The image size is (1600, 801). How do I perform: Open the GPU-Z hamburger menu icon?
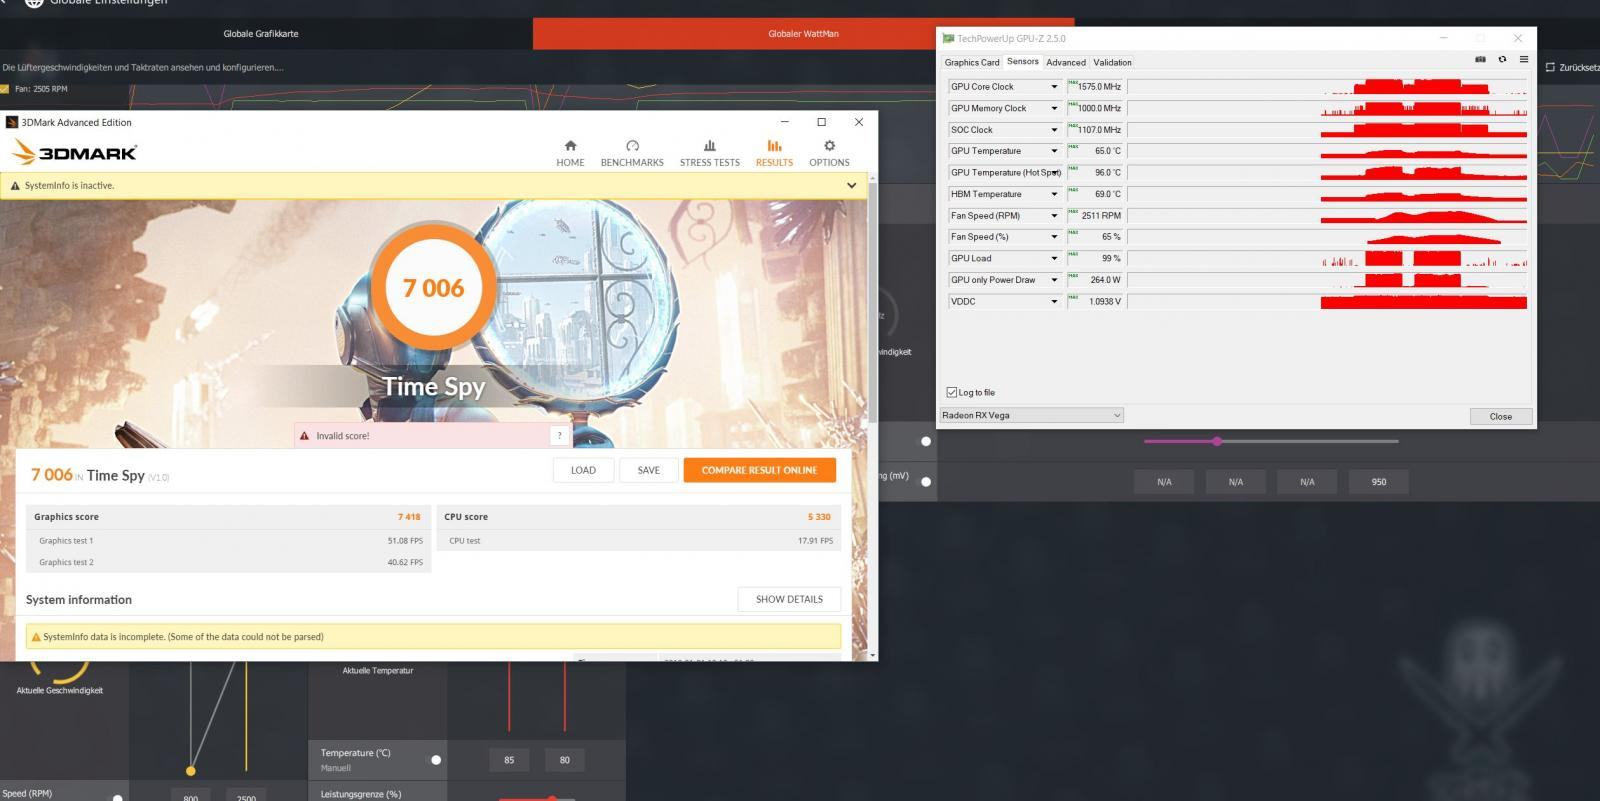click(1523, 59)
